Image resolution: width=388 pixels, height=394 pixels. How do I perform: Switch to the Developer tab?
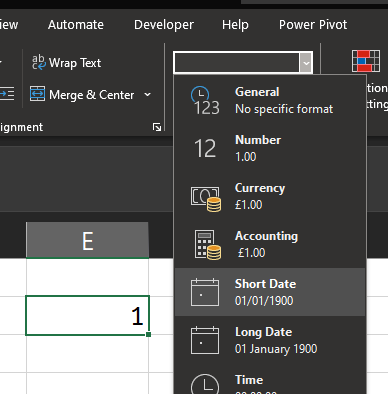click(164, 25)
